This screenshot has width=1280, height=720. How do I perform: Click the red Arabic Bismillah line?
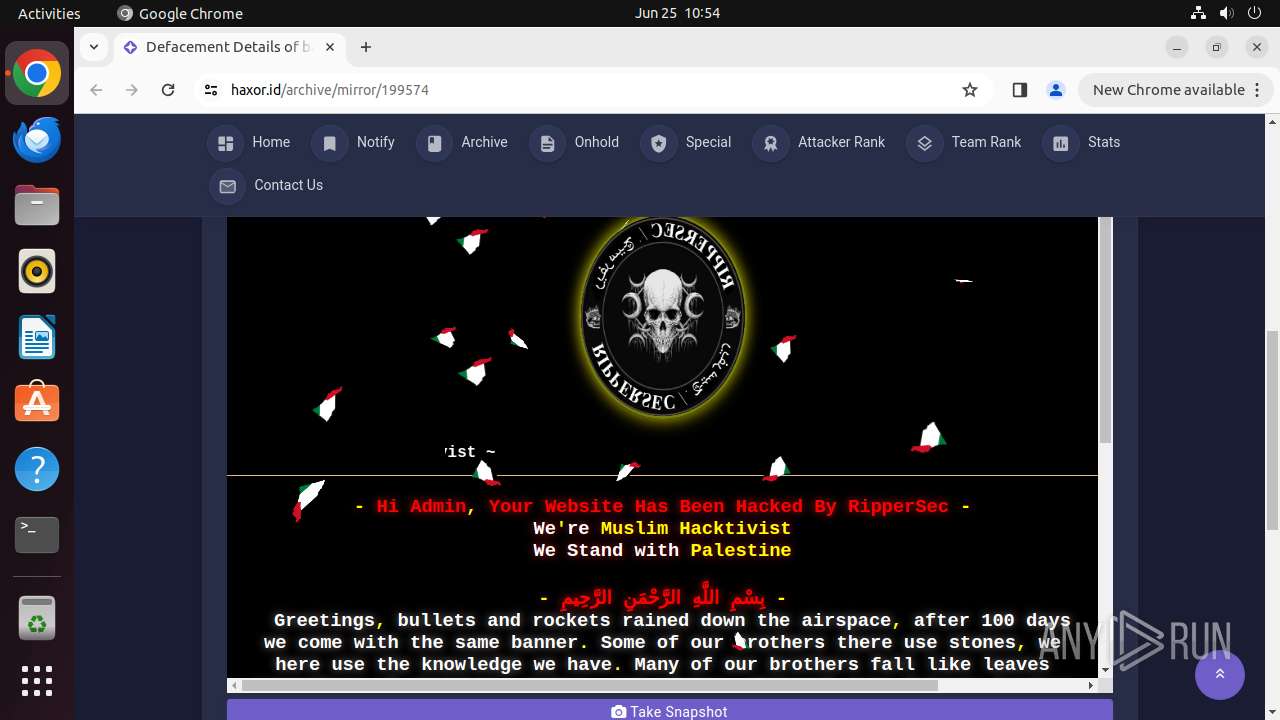pos(662,598)
